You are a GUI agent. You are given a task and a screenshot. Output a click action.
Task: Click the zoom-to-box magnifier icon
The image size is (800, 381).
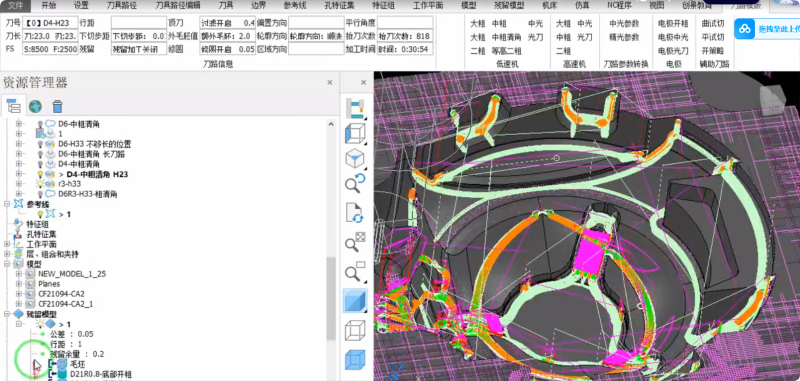tap(355, 272)
